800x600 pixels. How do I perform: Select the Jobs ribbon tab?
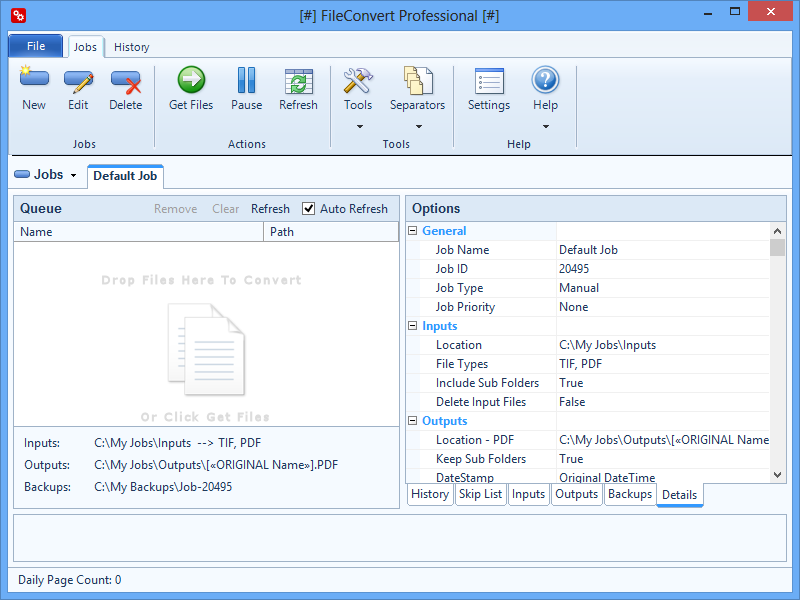(85, 47)
